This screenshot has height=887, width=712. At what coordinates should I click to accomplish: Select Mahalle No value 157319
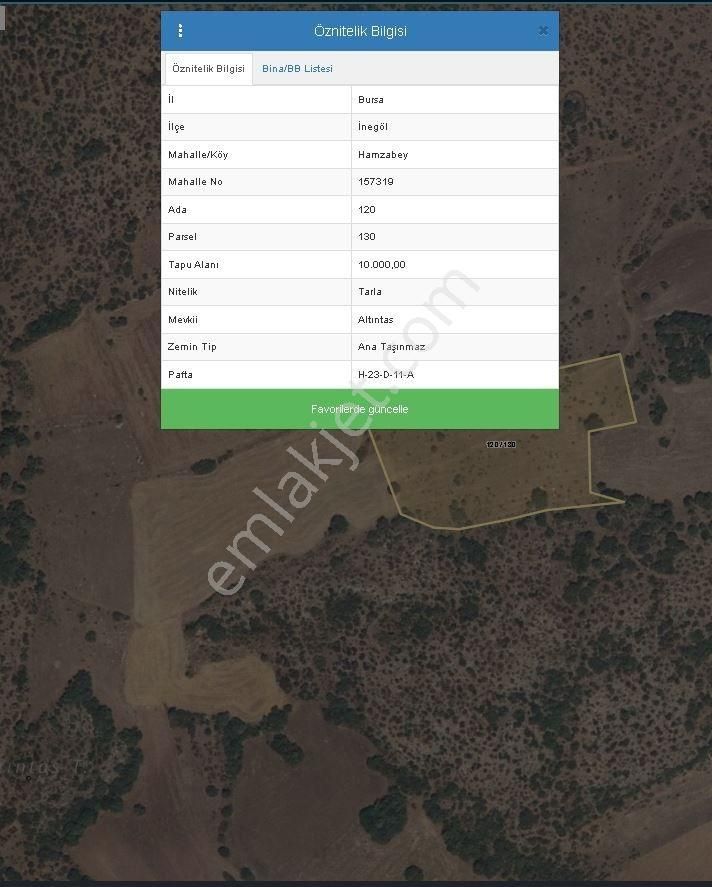tap(376, 182)
